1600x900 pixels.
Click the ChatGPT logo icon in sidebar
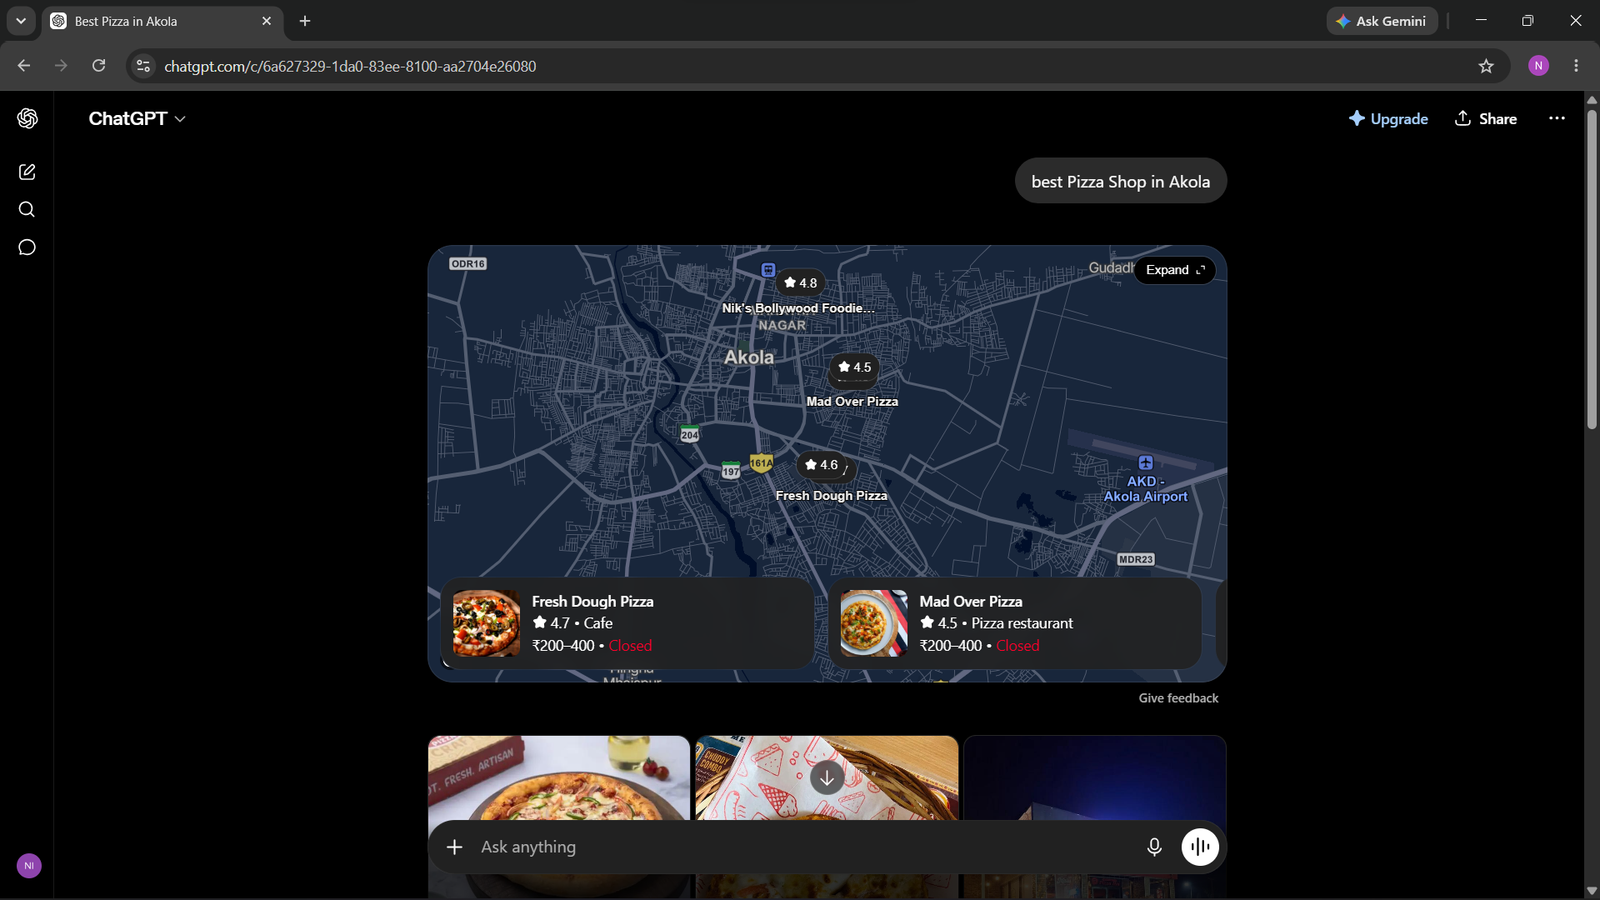click(27, 118)
